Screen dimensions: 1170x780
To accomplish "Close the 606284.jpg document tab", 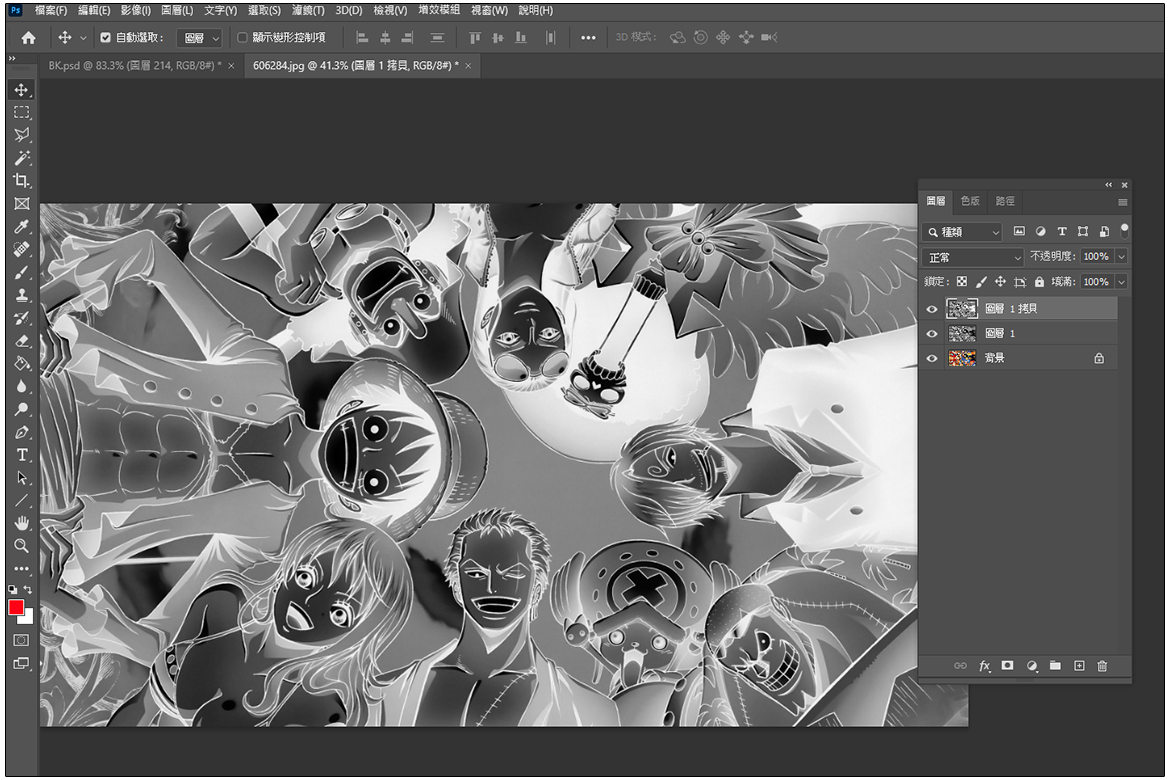I will 468,66.
